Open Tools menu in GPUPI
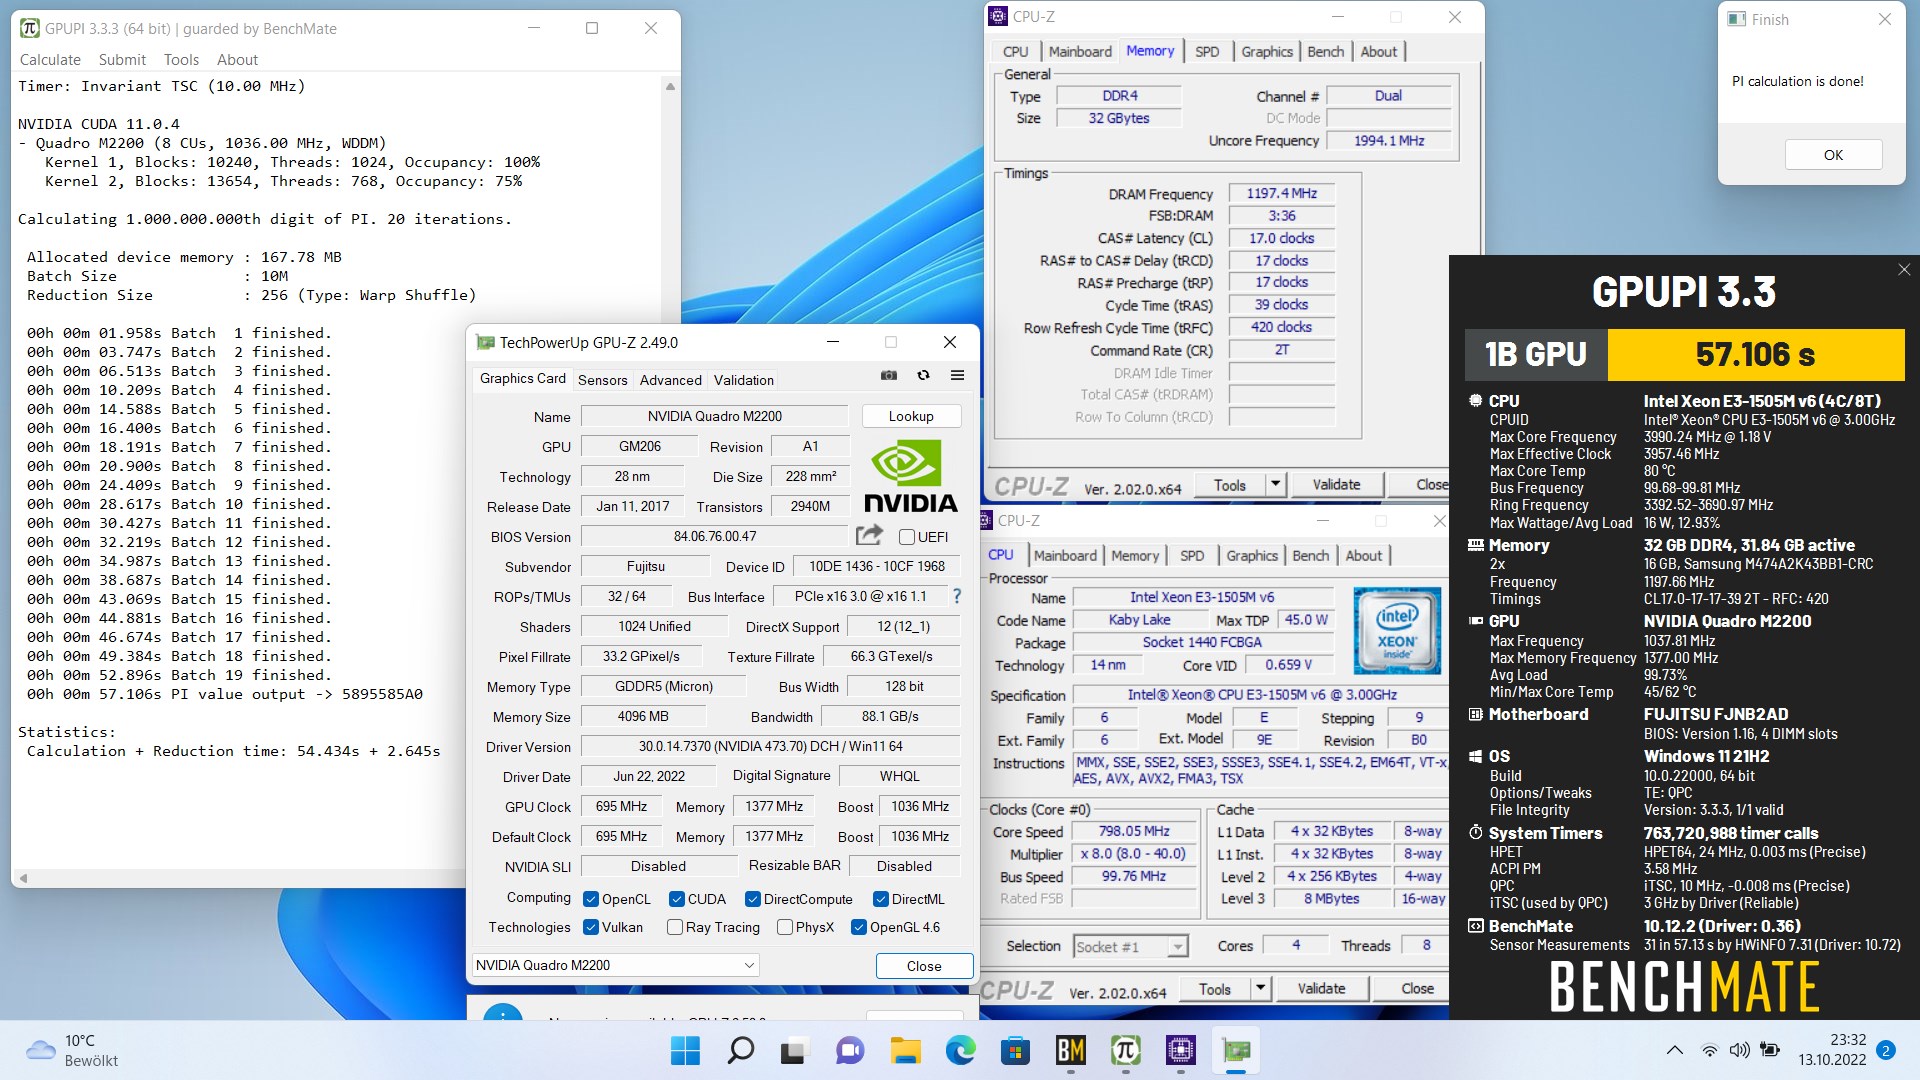Image resolution: width=1920 pixels, height=1080 pixels. click(x=181, y=60)
